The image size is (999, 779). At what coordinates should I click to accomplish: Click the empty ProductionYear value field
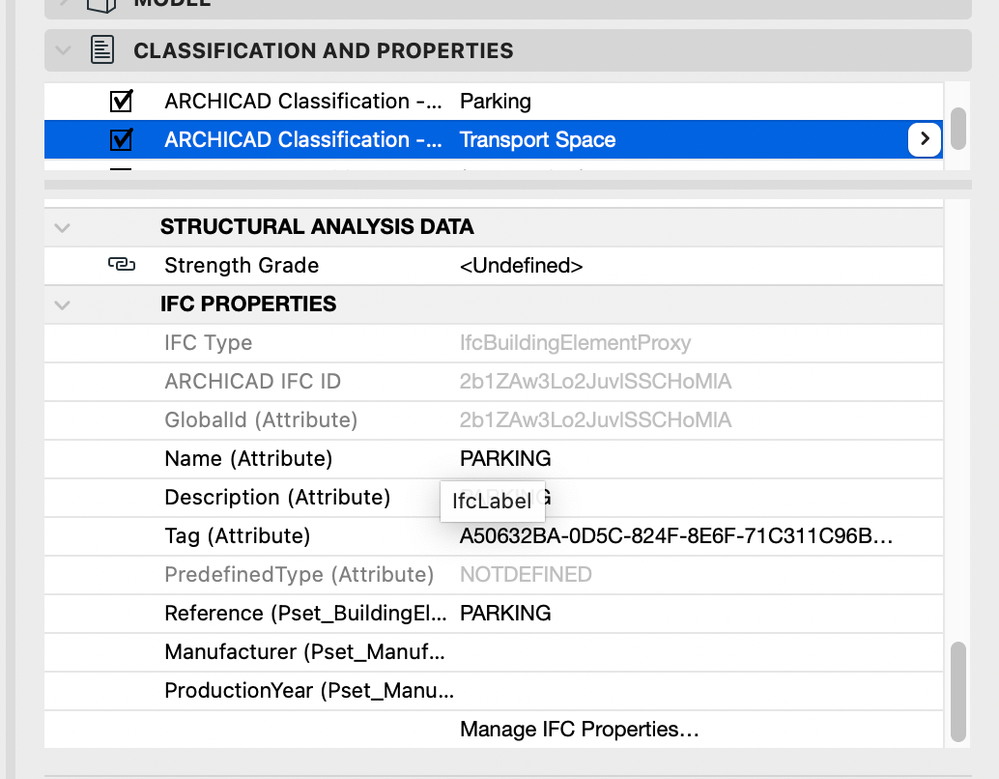click(690, 691)
